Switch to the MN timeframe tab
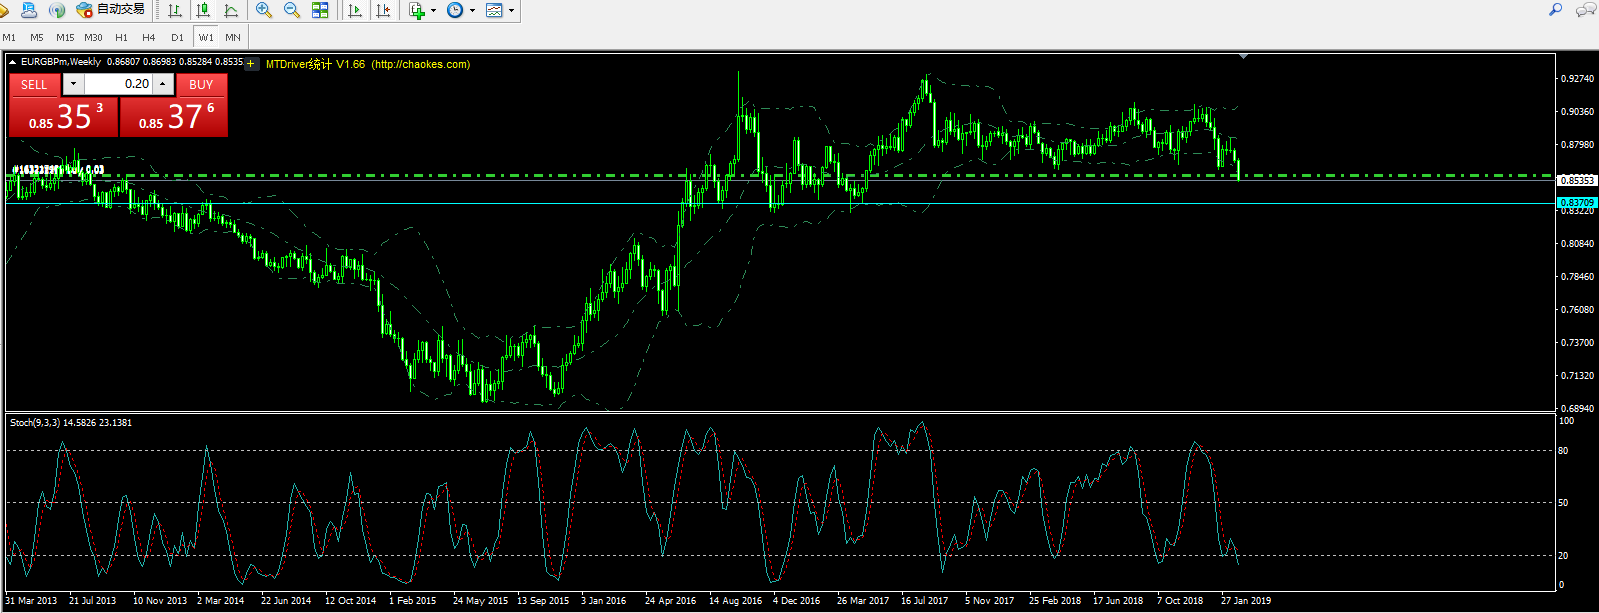 [233, 37]
